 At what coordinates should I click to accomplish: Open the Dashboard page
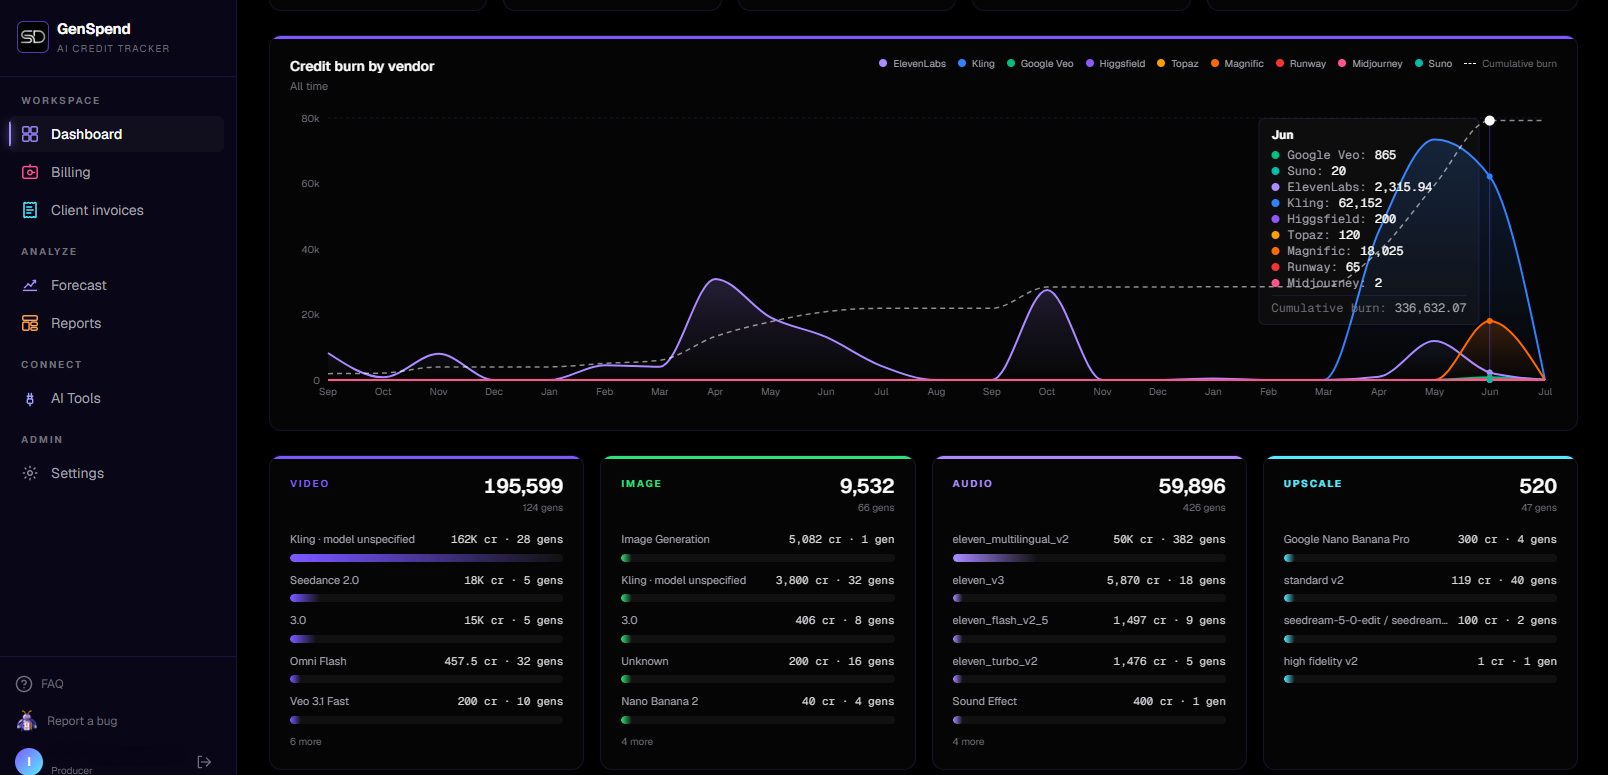(116, 134)
